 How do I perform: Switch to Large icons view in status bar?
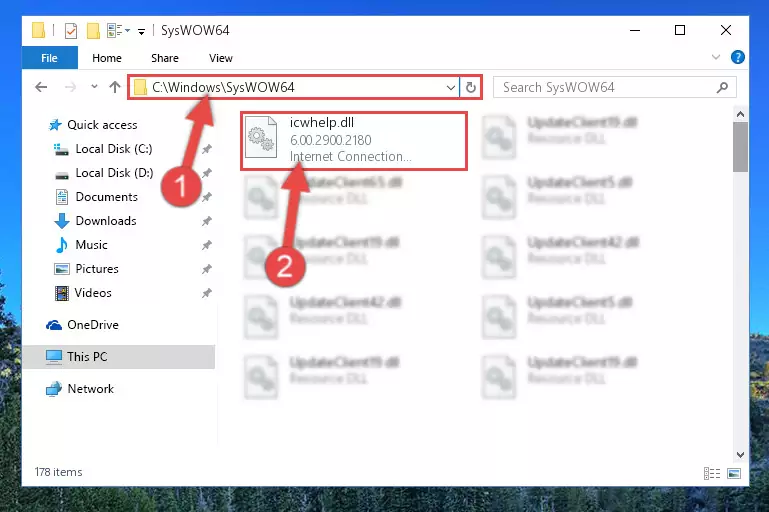734,473
